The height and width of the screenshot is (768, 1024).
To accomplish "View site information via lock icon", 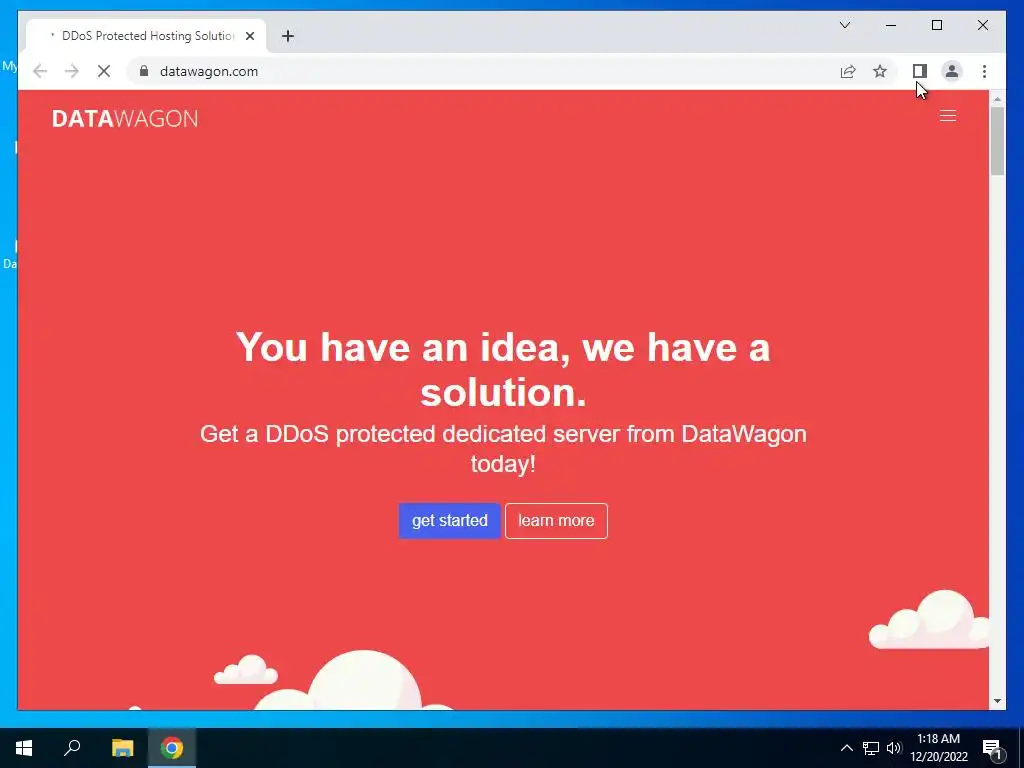I will point(144,71).
